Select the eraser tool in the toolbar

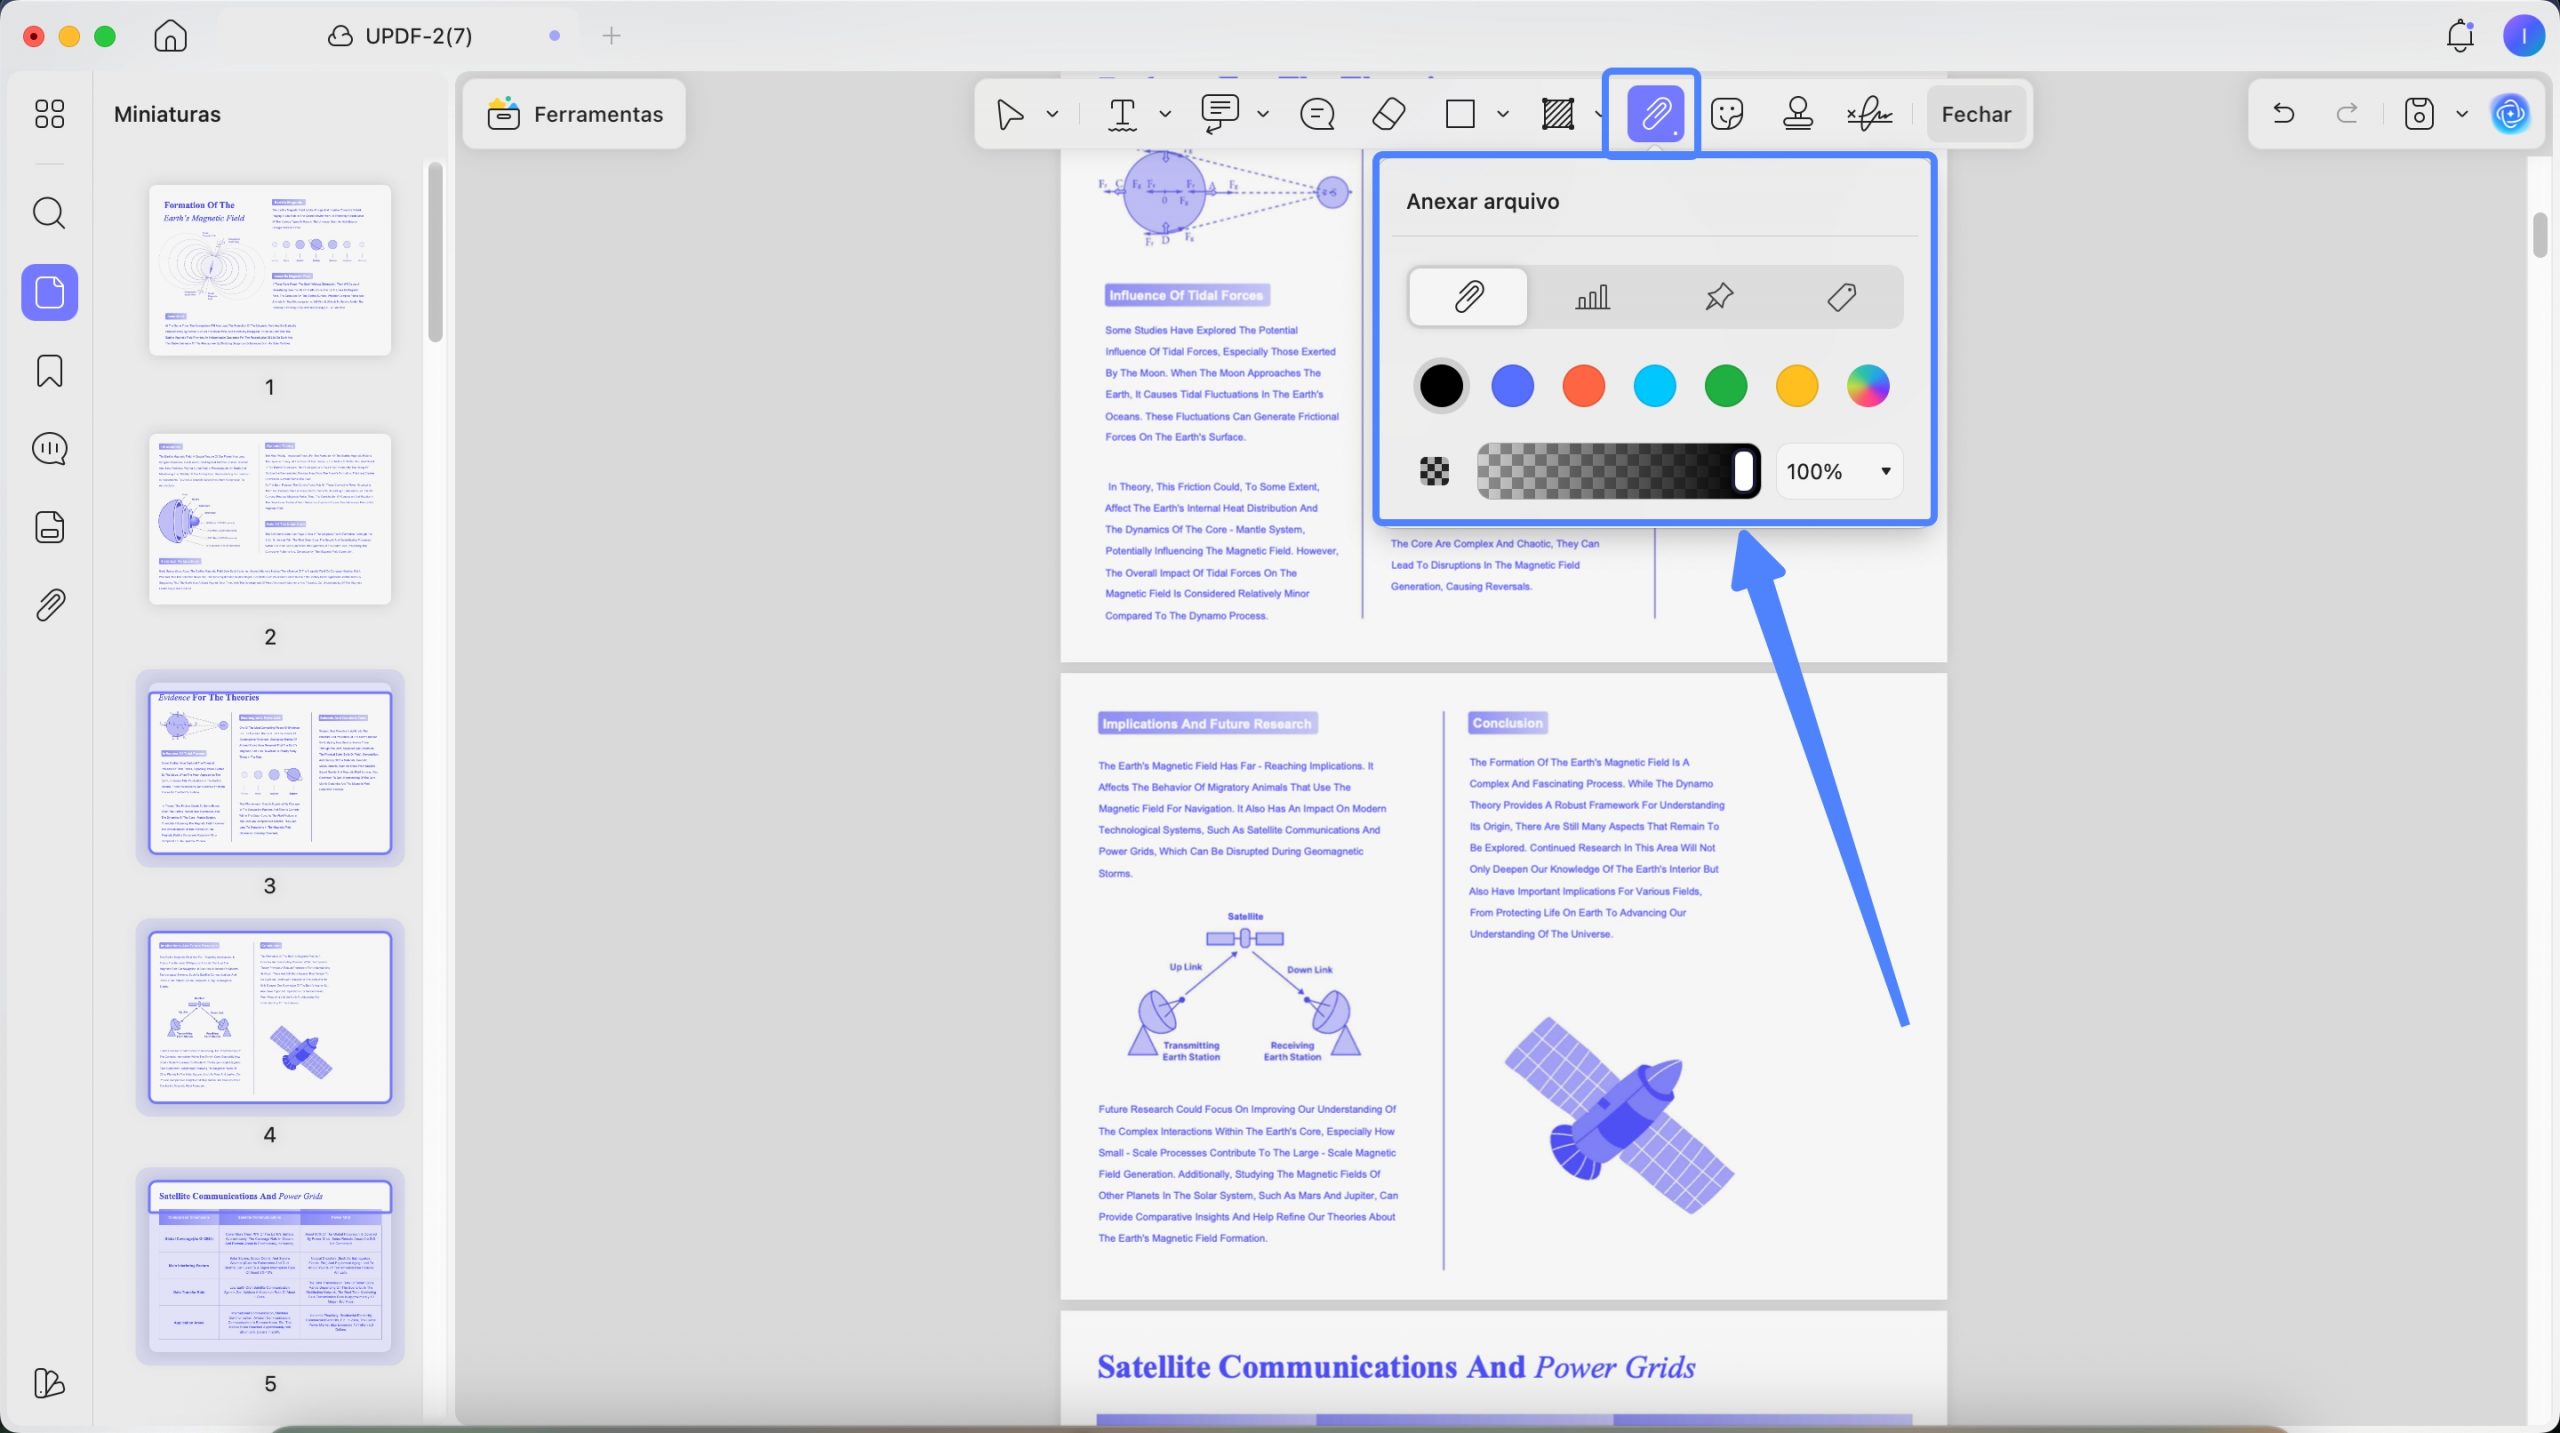coord(1389,114)
